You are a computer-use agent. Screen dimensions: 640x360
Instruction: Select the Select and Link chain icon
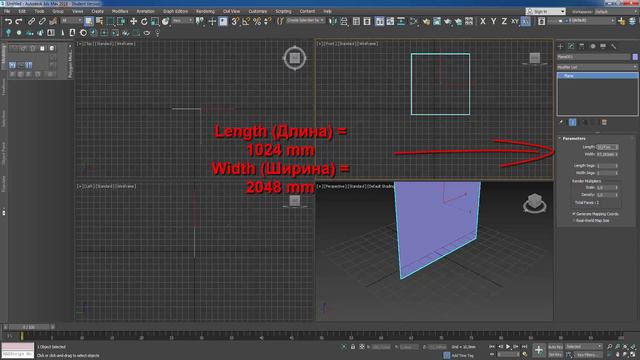[31, 21]
